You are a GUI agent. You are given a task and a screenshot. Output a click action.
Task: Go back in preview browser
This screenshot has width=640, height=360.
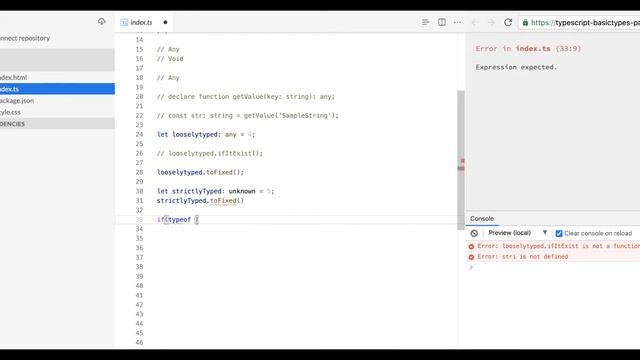pyautogui.click(x=475, y=22)
